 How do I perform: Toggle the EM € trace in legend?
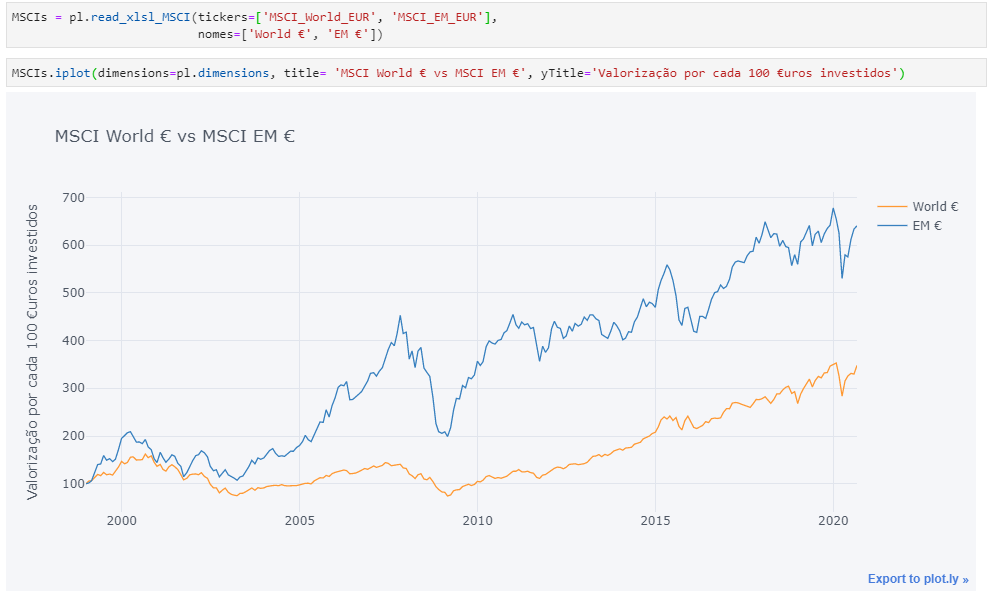pos(927,226)
